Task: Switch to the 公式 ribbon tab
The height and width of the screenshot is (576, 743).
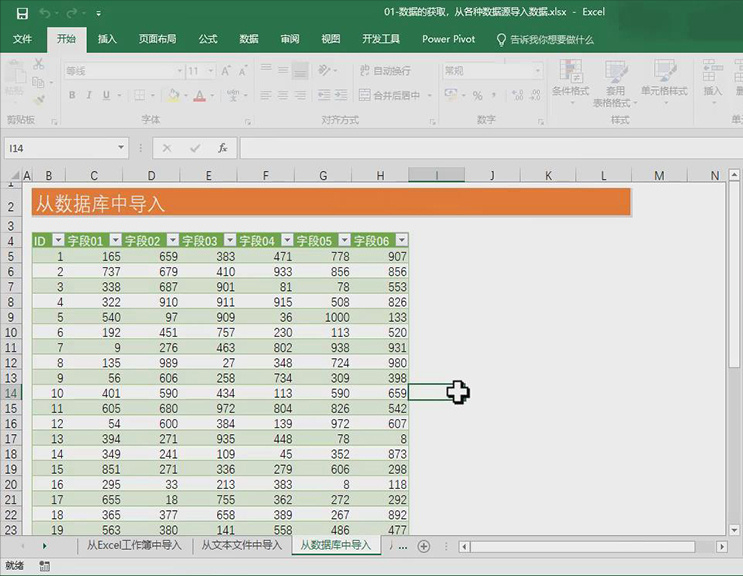Action: [x=208, y=39]
